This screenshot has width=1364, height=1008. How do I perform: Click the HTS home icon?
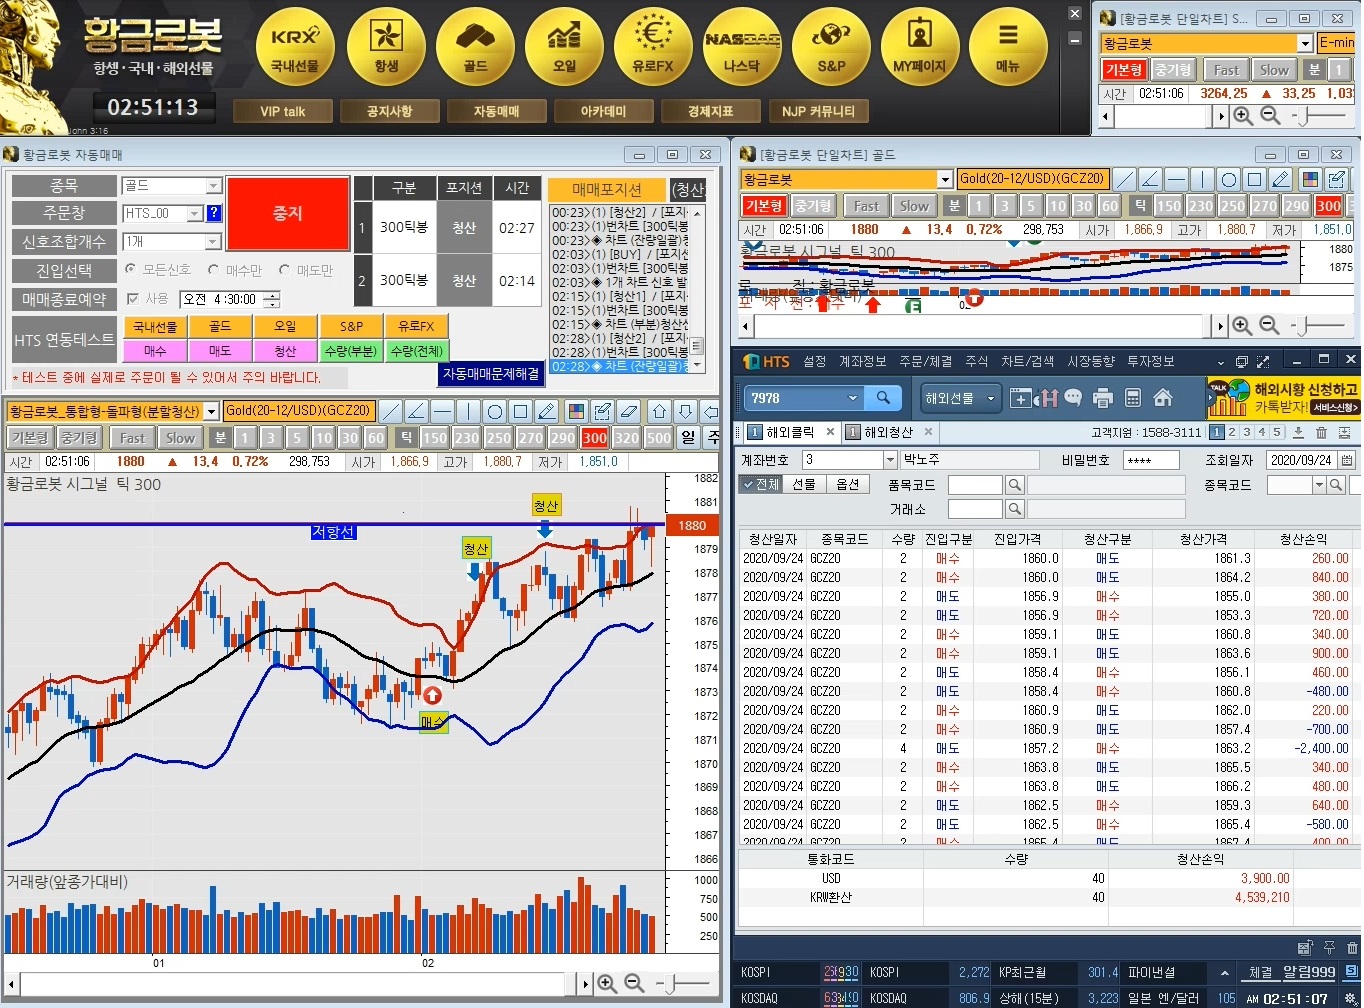1163,398
